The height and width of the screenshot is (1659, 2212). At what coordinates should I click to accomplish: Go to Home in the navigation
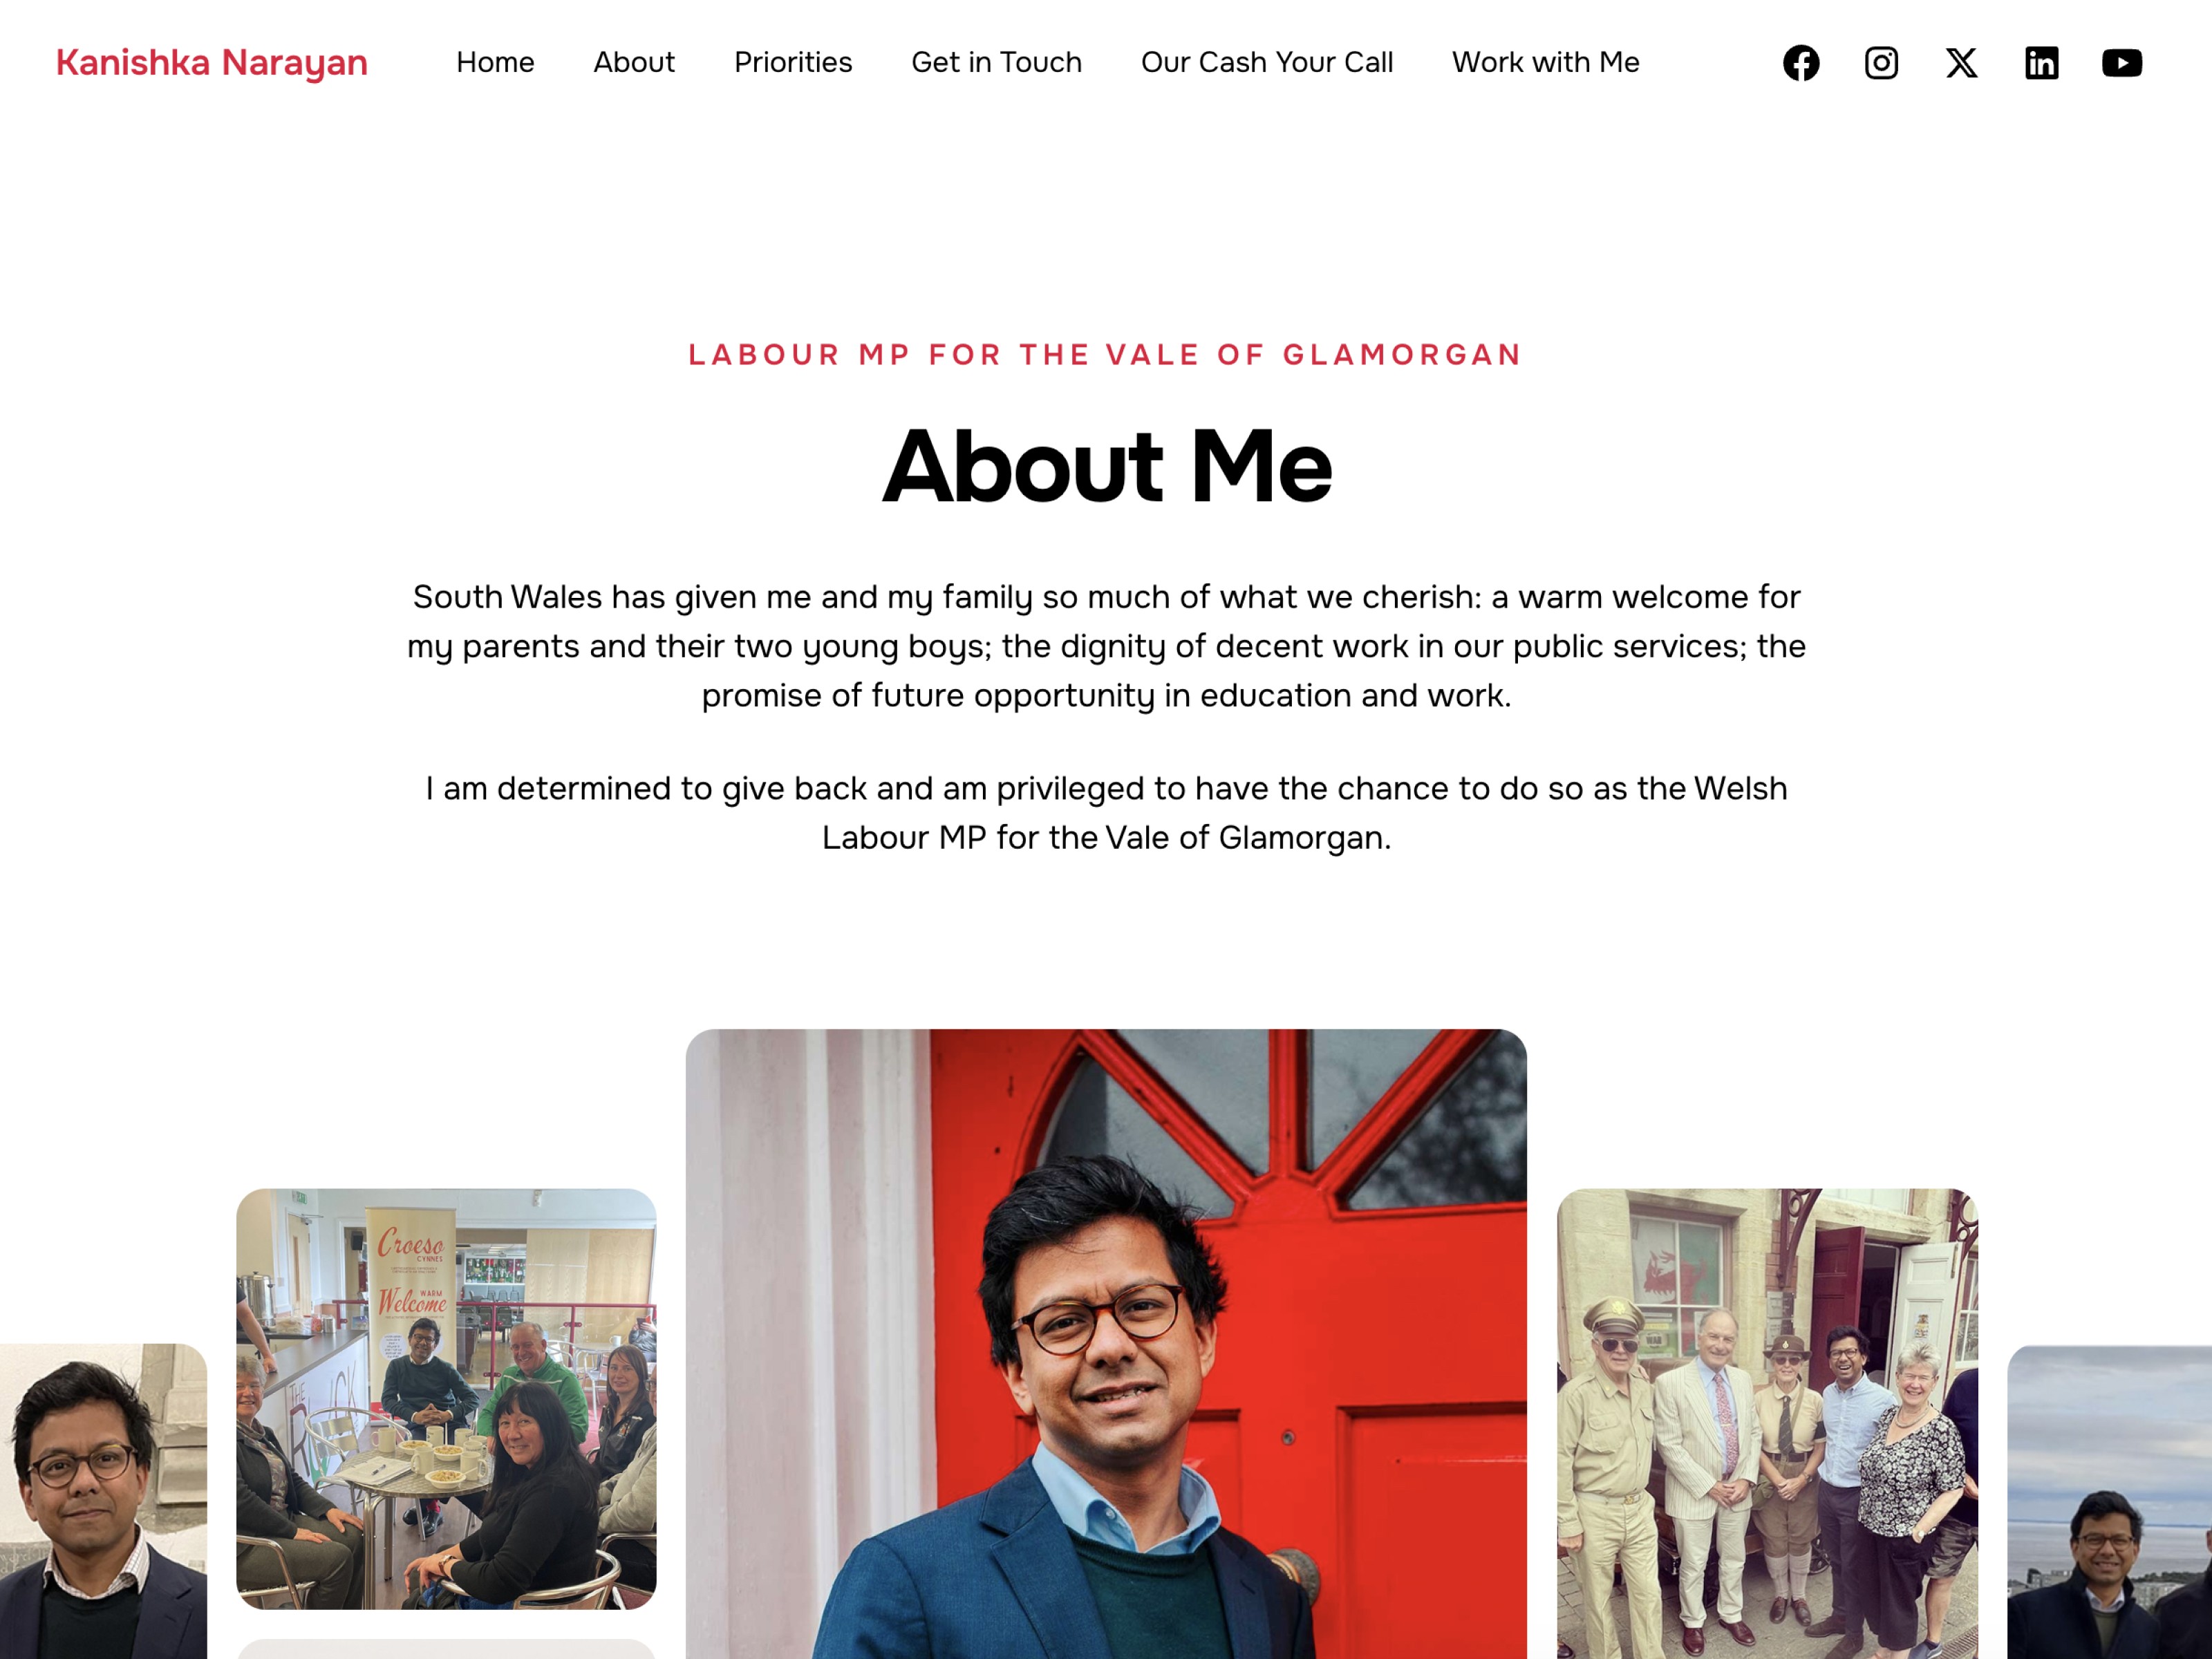pos(495,62)
